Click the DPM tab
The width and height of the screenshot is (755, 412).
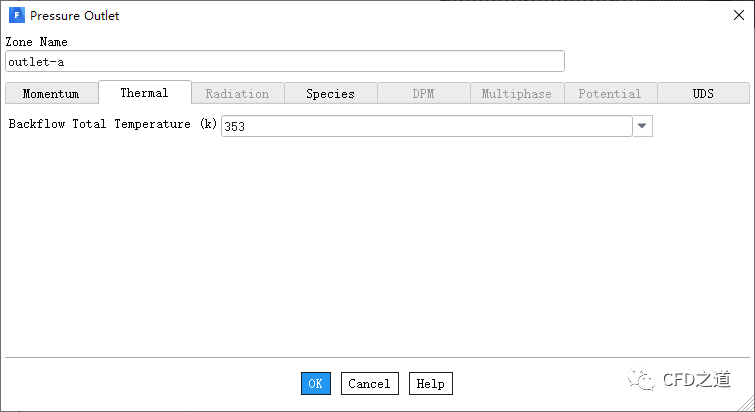[x=423, y=94]
